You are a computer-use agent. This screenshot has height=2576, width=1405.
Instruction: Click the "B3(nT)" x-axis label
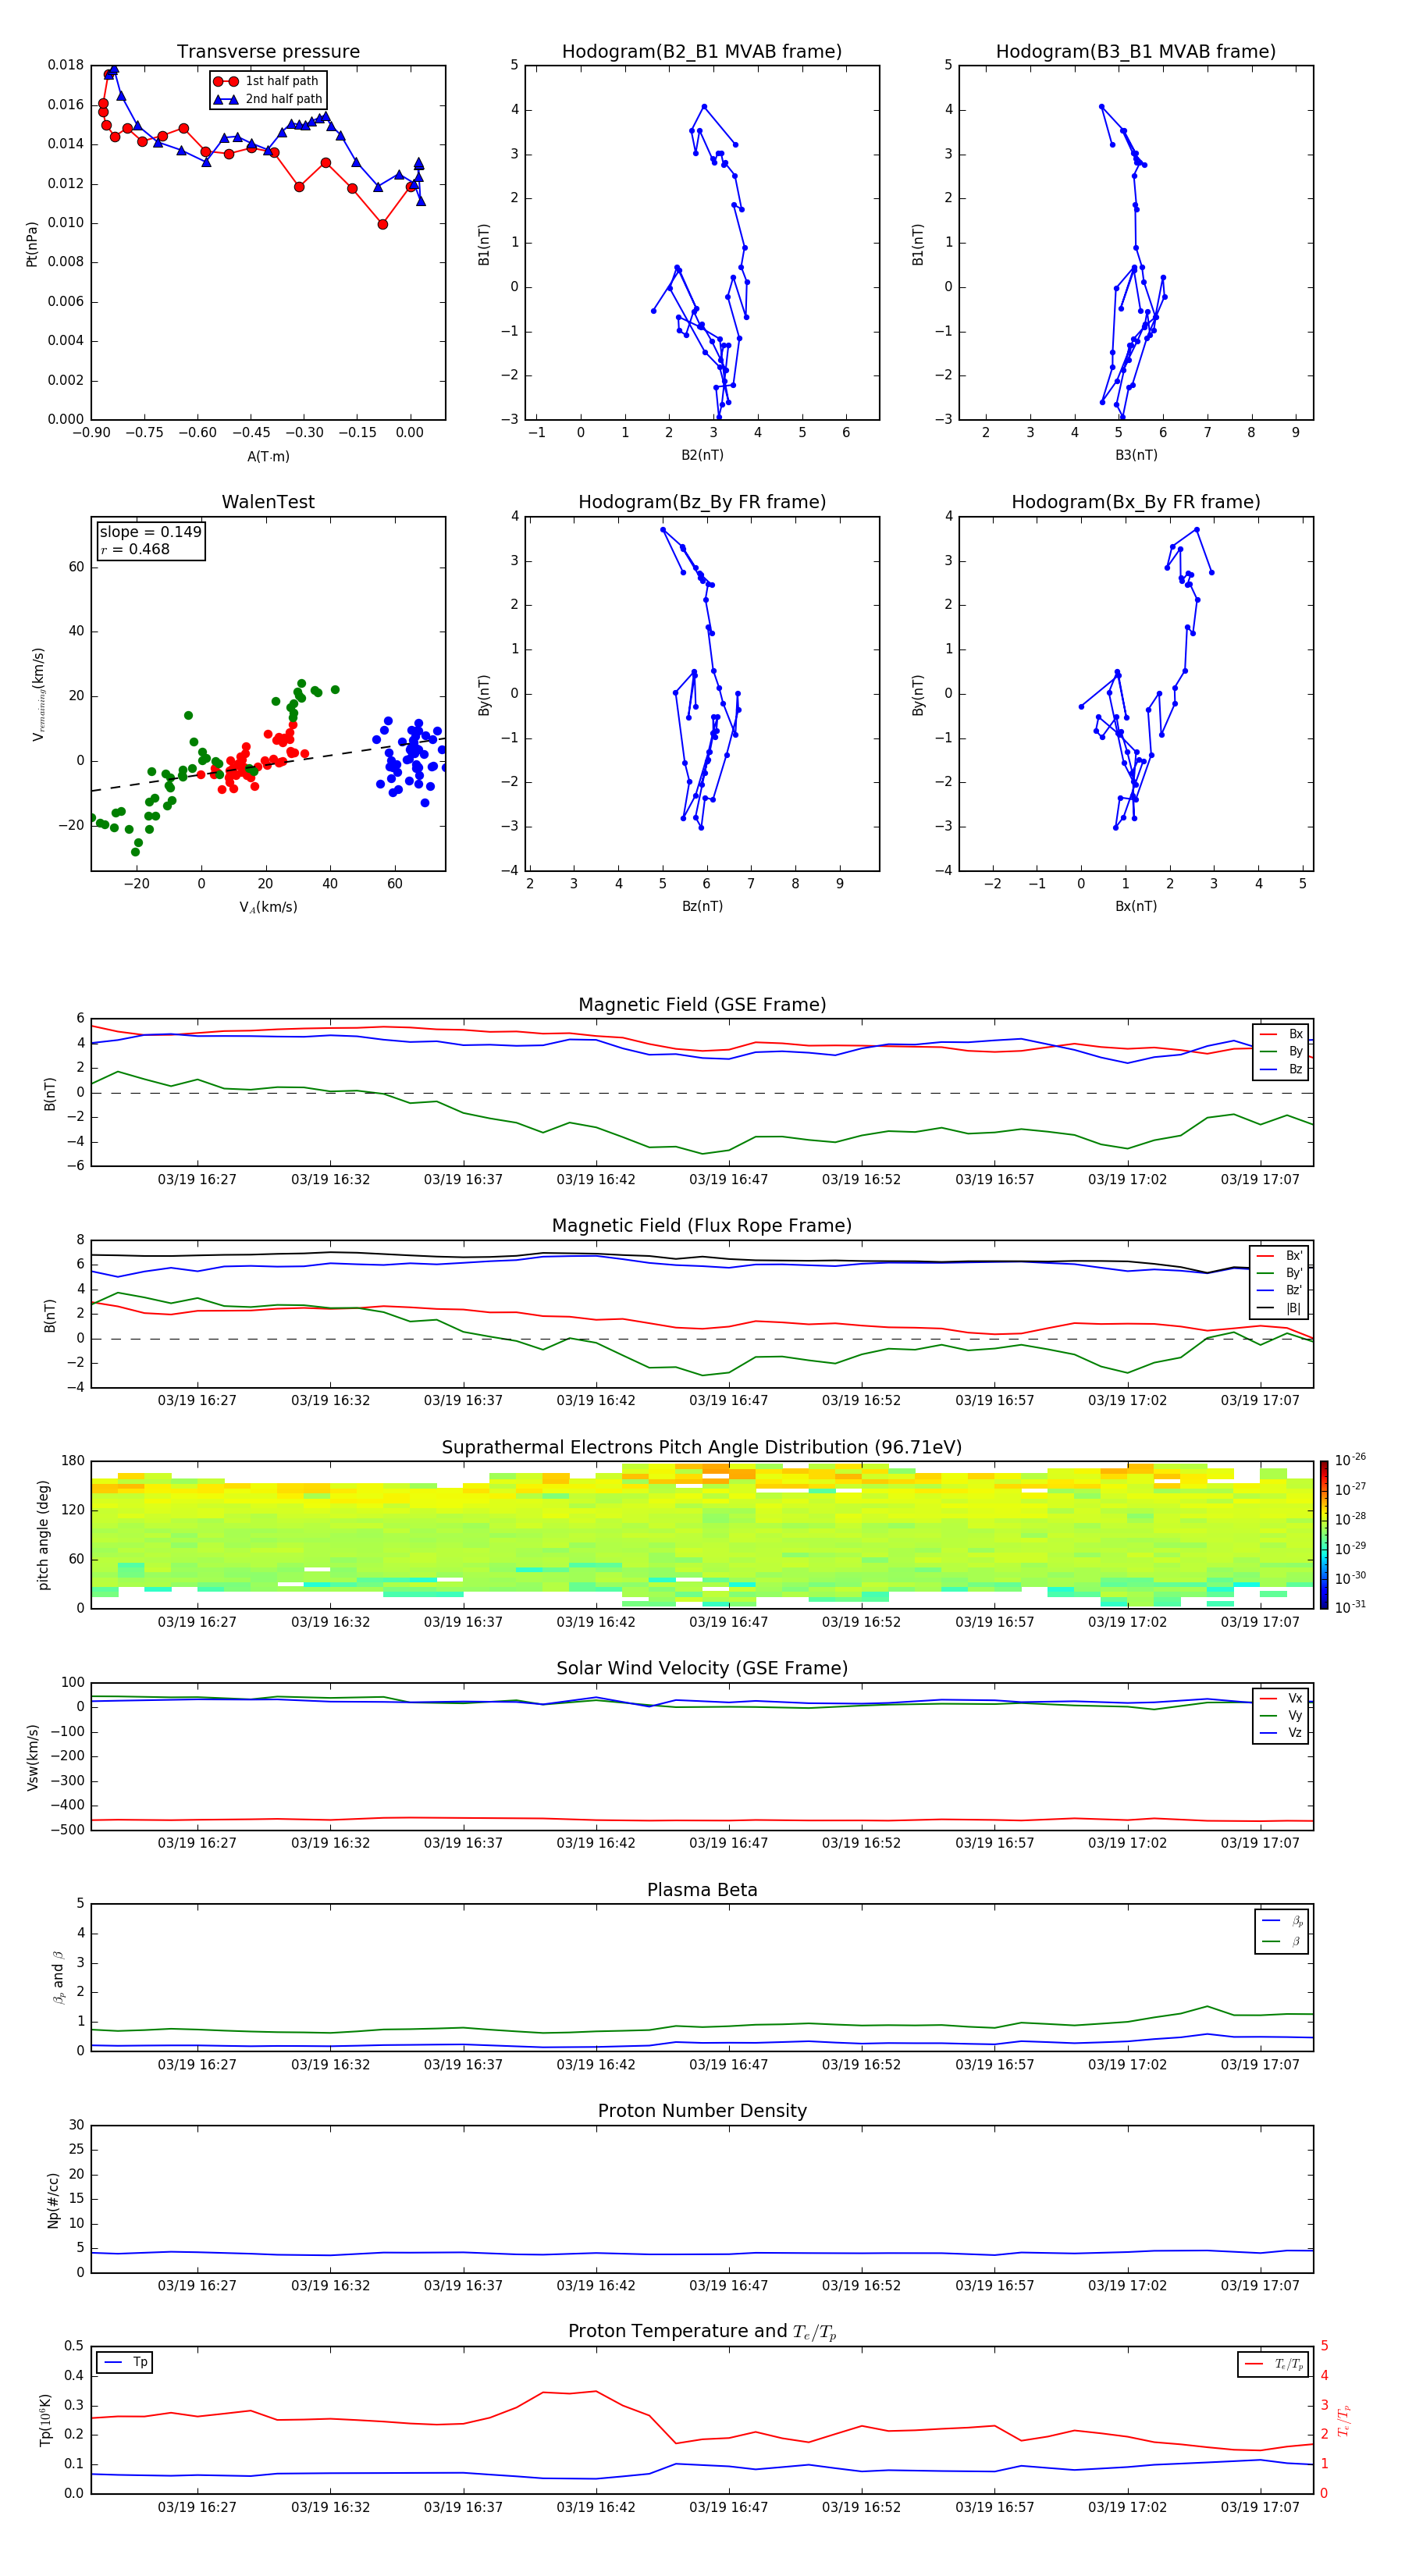coord(1136,455)
